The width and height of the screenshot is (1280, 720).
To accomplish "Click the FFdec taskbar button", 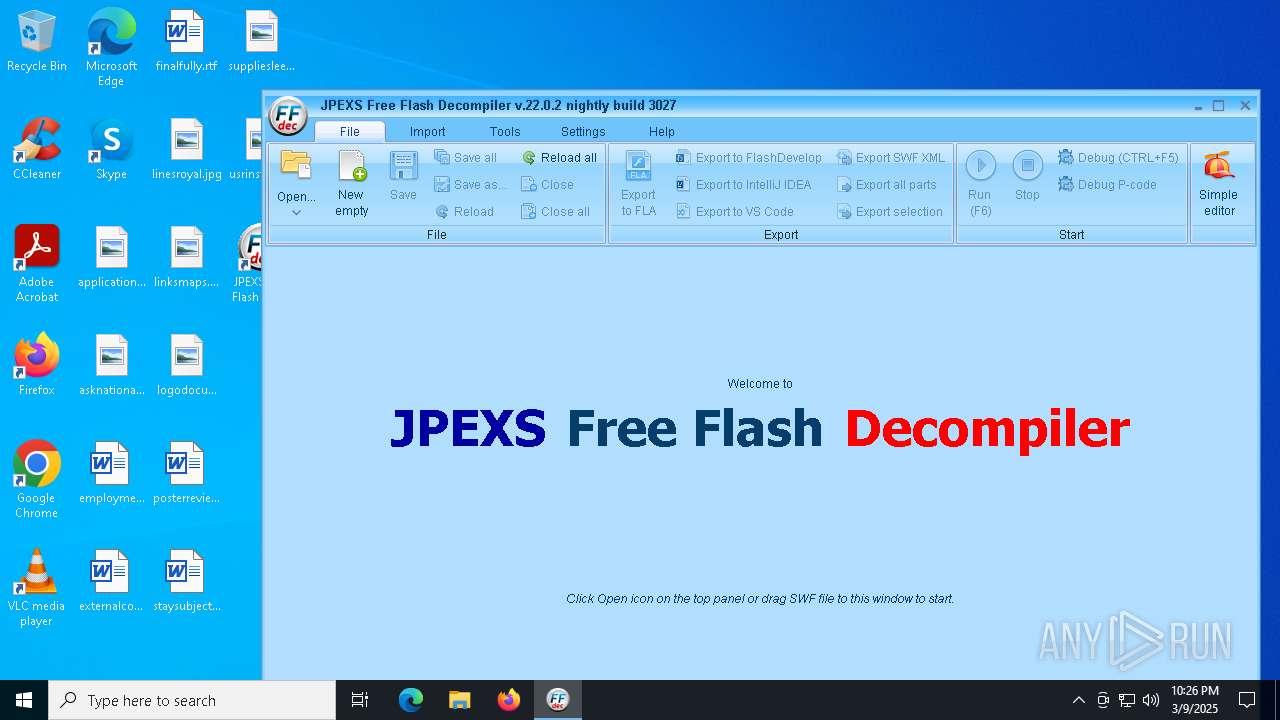I will (558, 700).
